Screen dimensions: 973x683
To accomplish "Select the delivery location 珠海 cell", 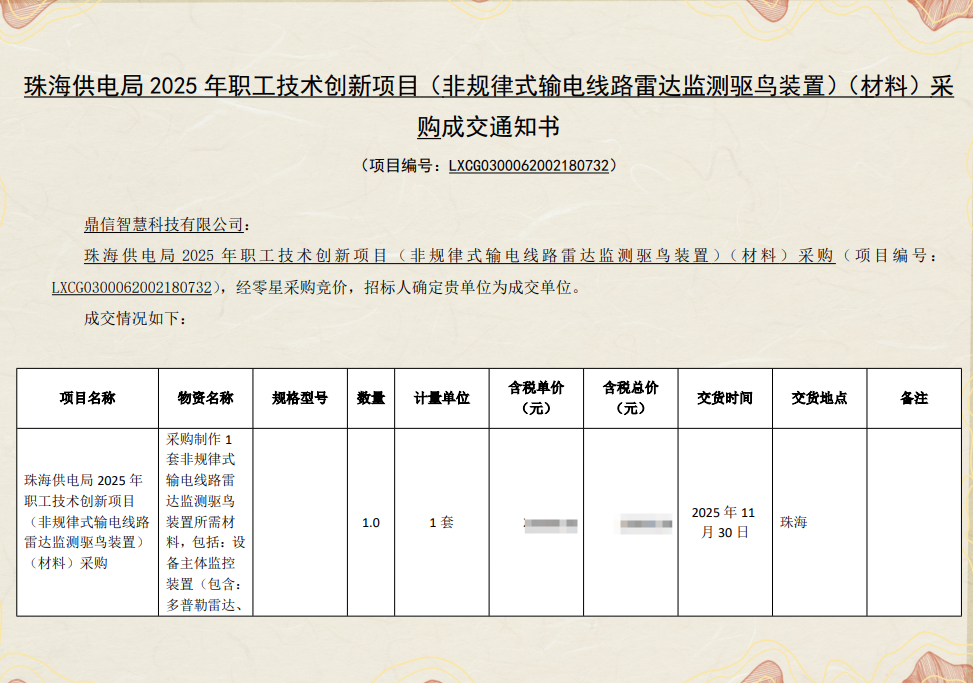I will point(816,521).
